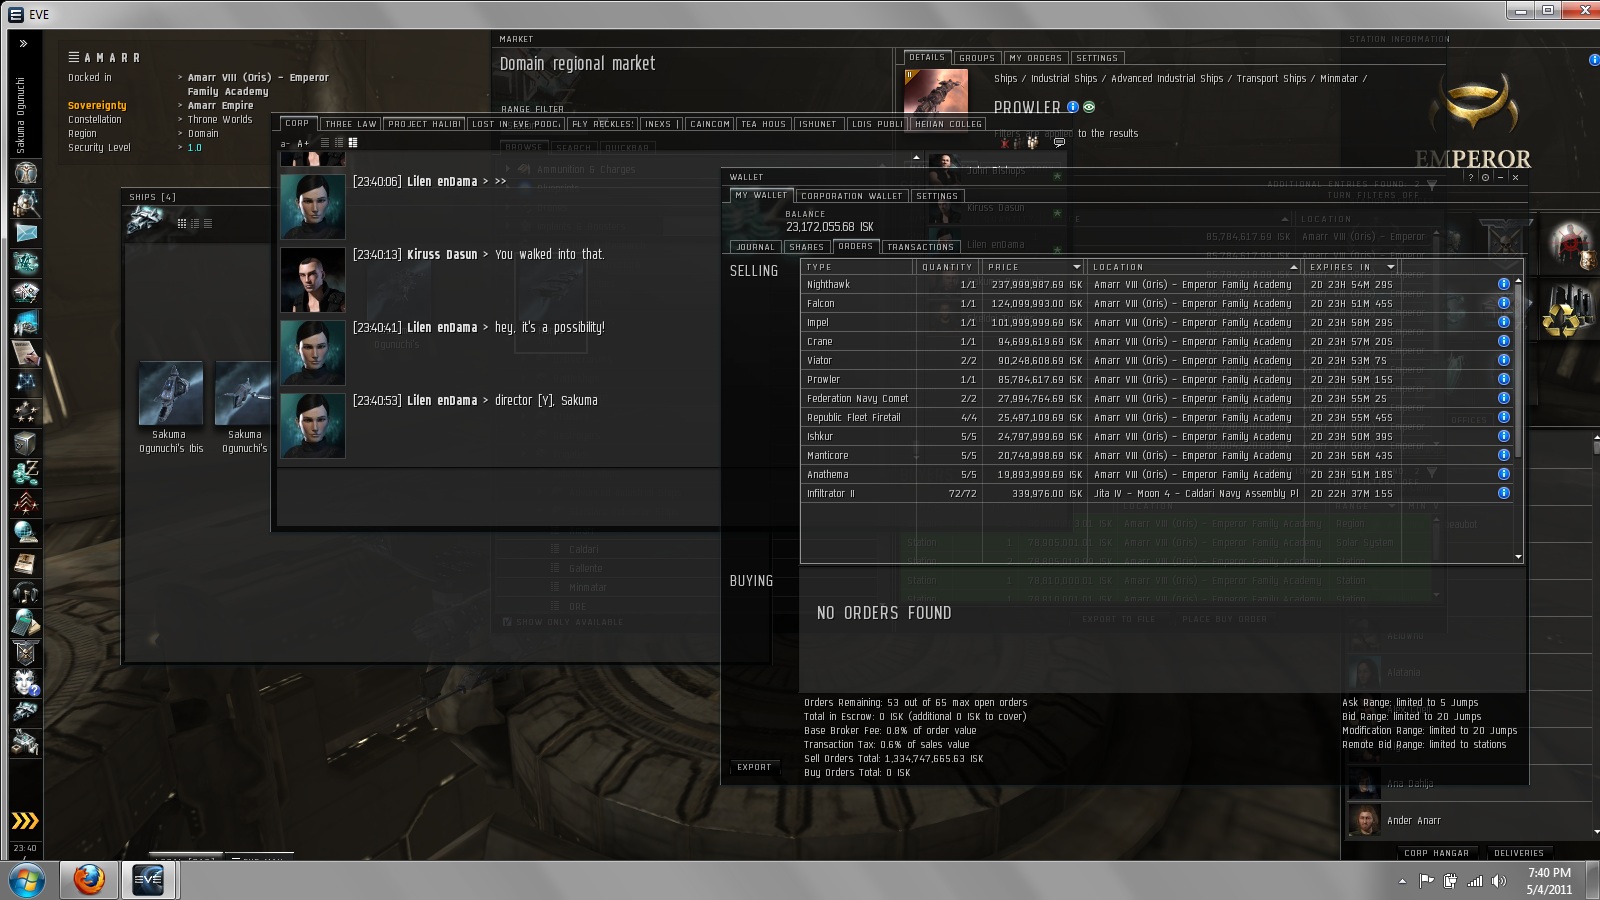Open the Contracts paper icon in Neocom
The image size is (1600, 900).
click(26, 353)
